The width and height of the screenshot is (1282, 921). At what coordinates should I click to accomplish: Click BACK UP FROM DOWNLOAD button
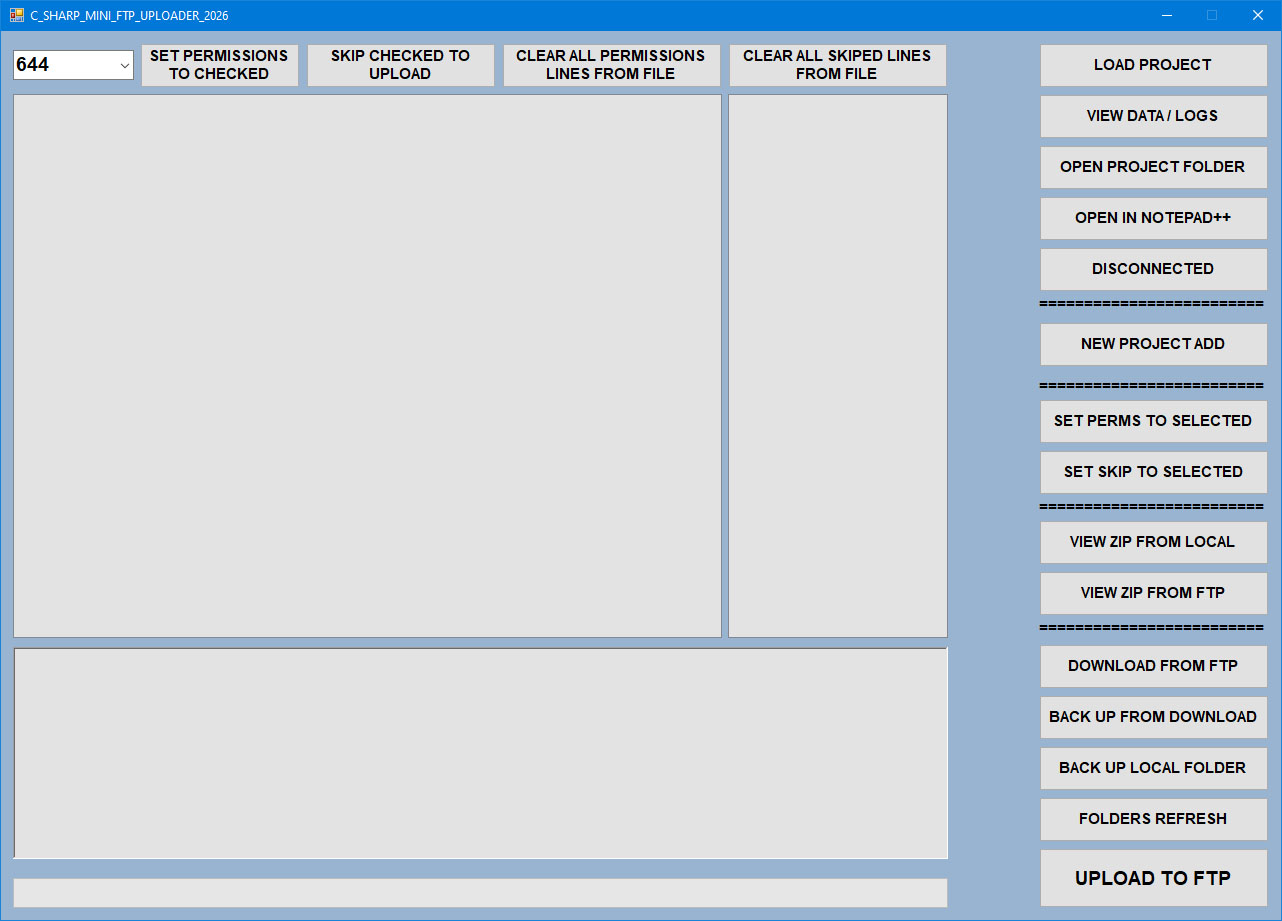[1153, 717]
